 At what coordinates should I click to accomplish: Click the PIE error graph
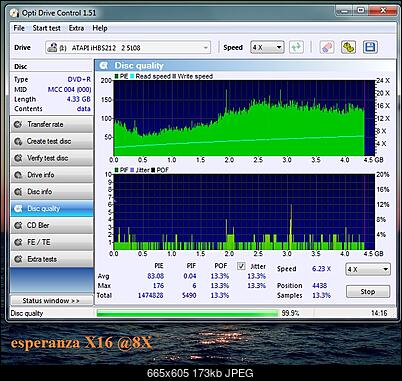[x=244, y=118]
